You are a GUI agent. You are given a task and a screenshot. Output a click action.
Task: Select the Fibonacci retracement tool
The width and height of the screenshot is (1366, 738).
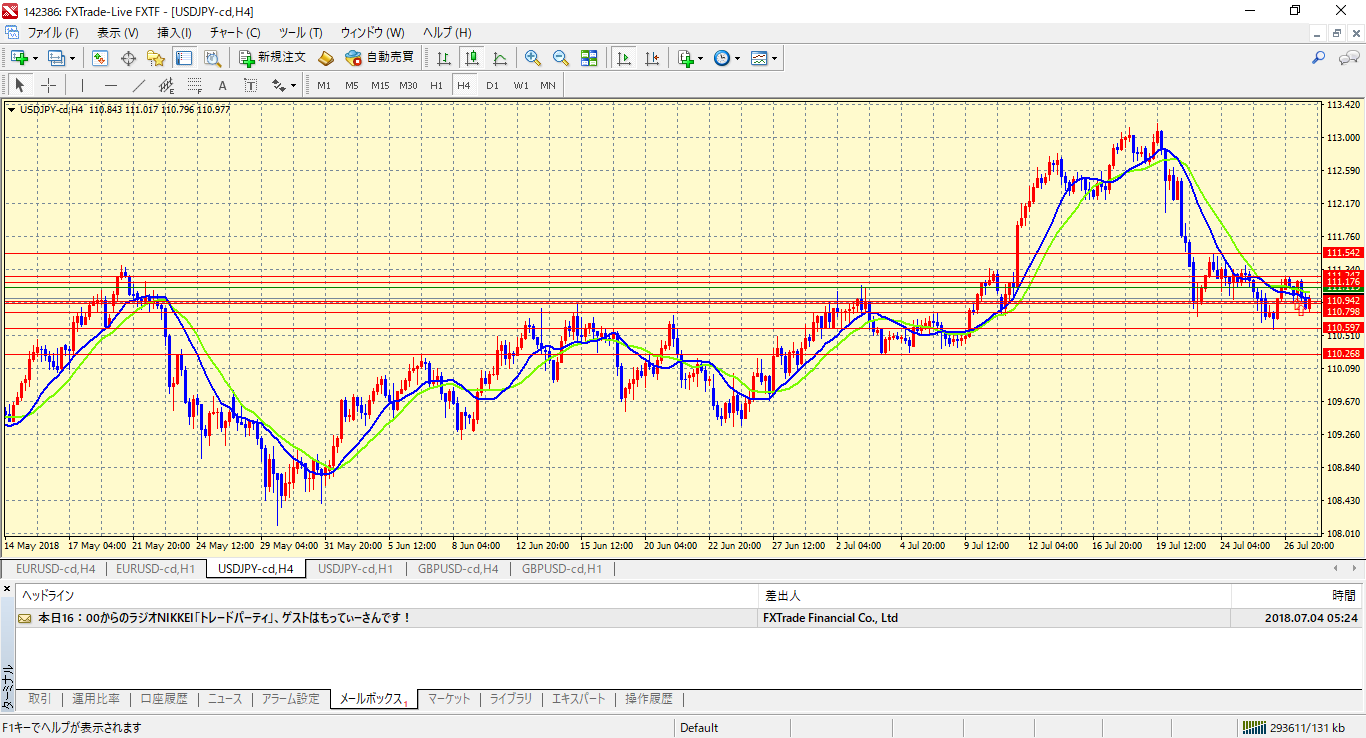tap(194, 85)
